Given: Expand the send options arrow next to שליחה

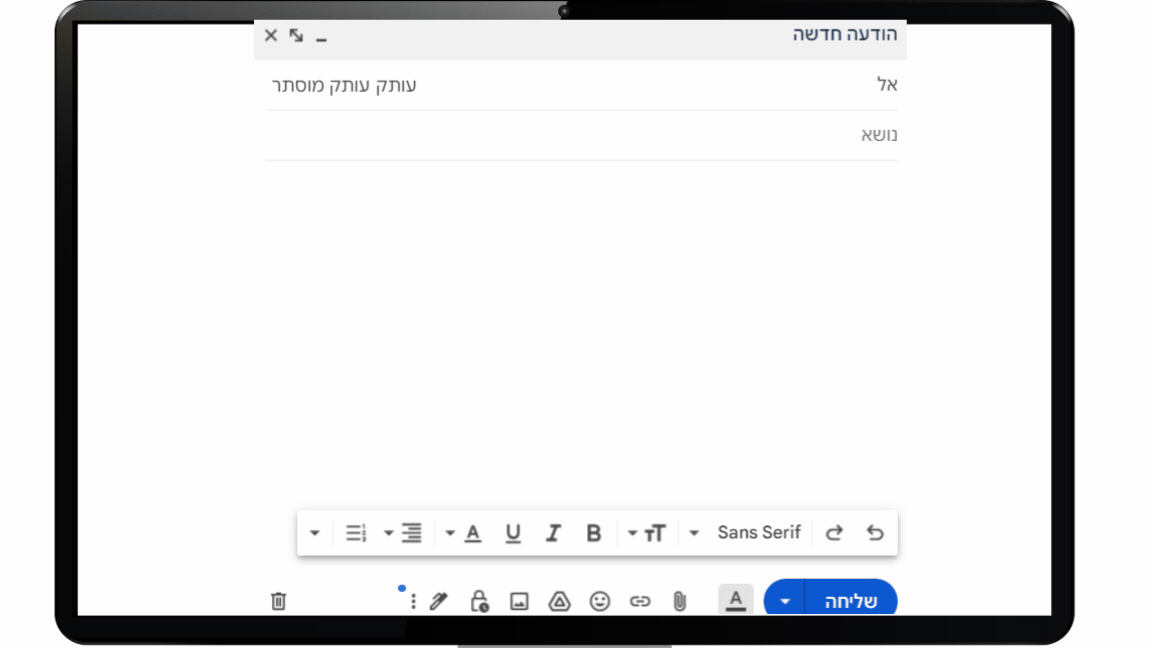Looking at the screenshot, I should [784, 600].
